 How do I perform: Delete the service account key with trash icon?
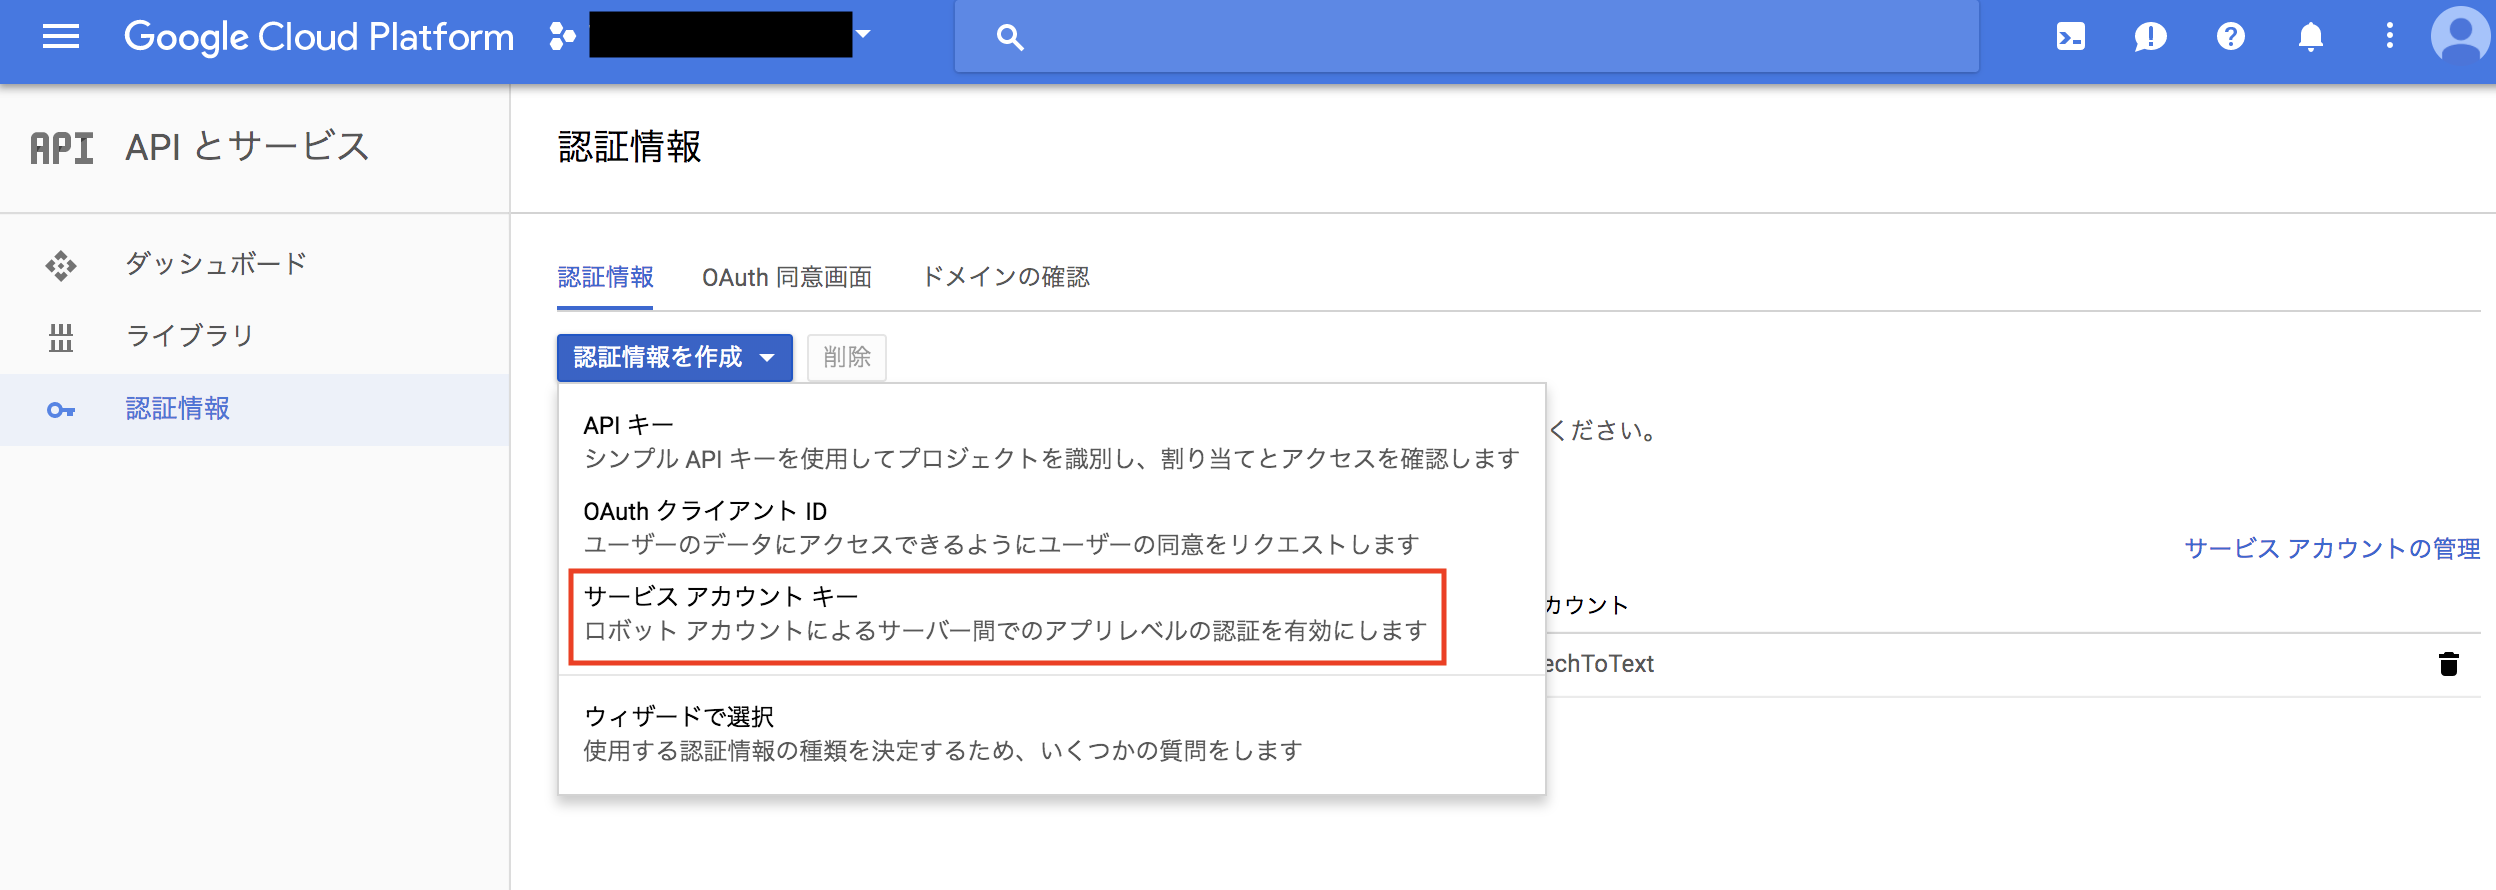pyautogui.click(x=2448, y=664)
